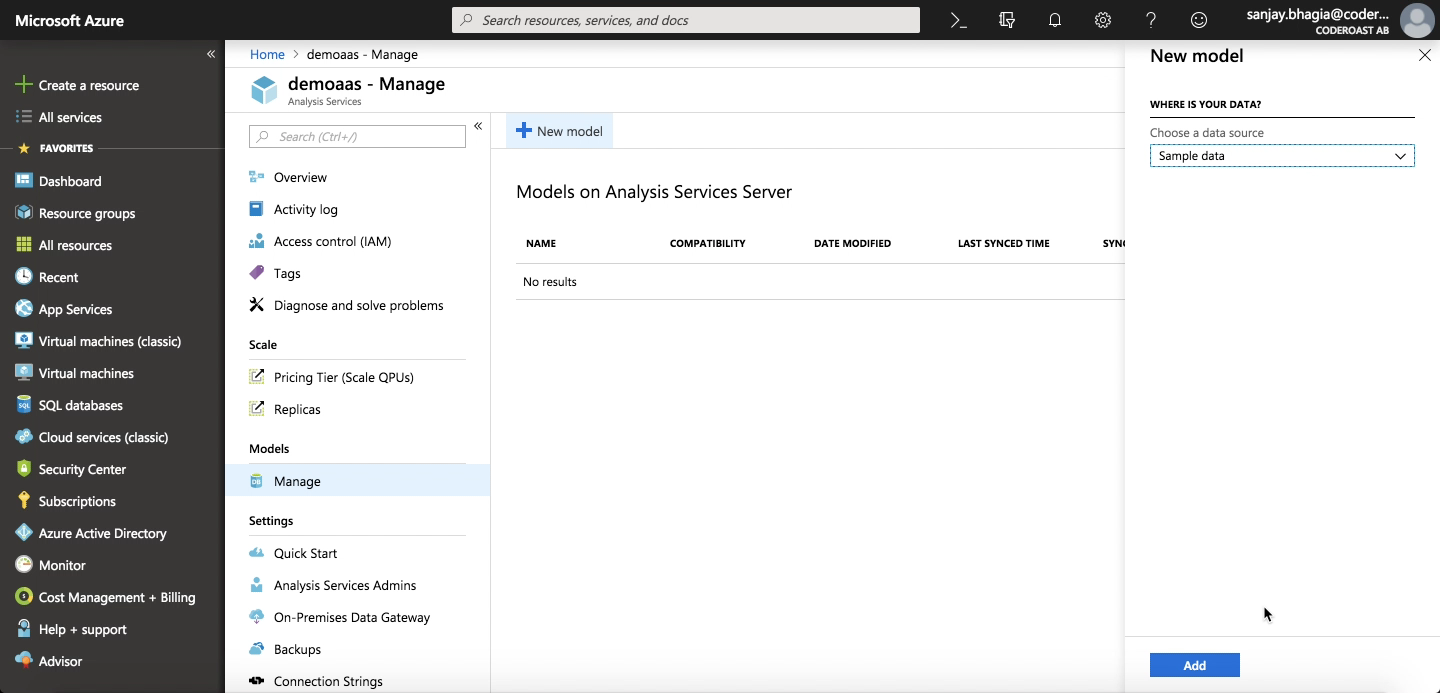This screenshot has width=1440, height=693.
Task: Open the notifications bell
Action: tap(1054, 20)
